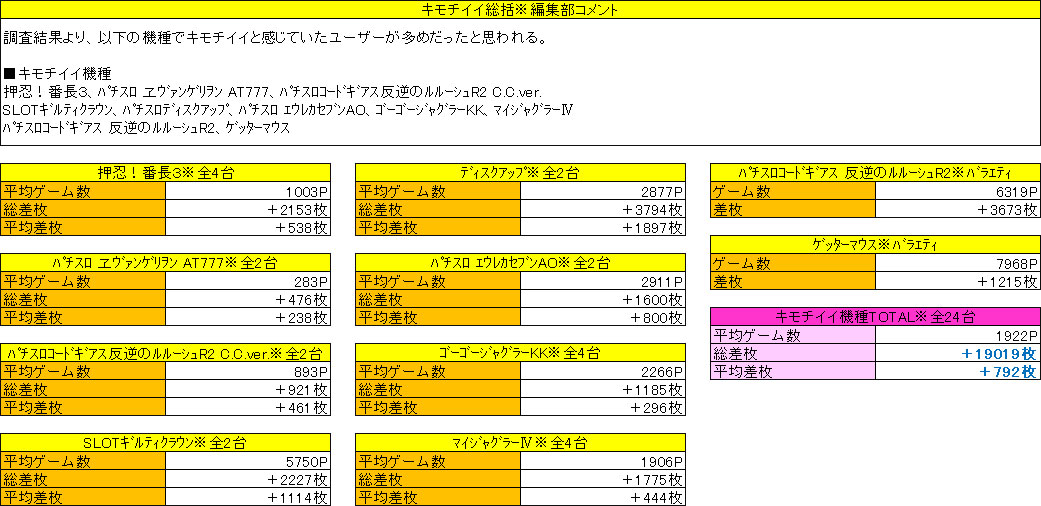The height and width of the screenshot is (506, 1041).
Task: Click the ディスクアップ 全2台 table header
Action: pos(520,173)
